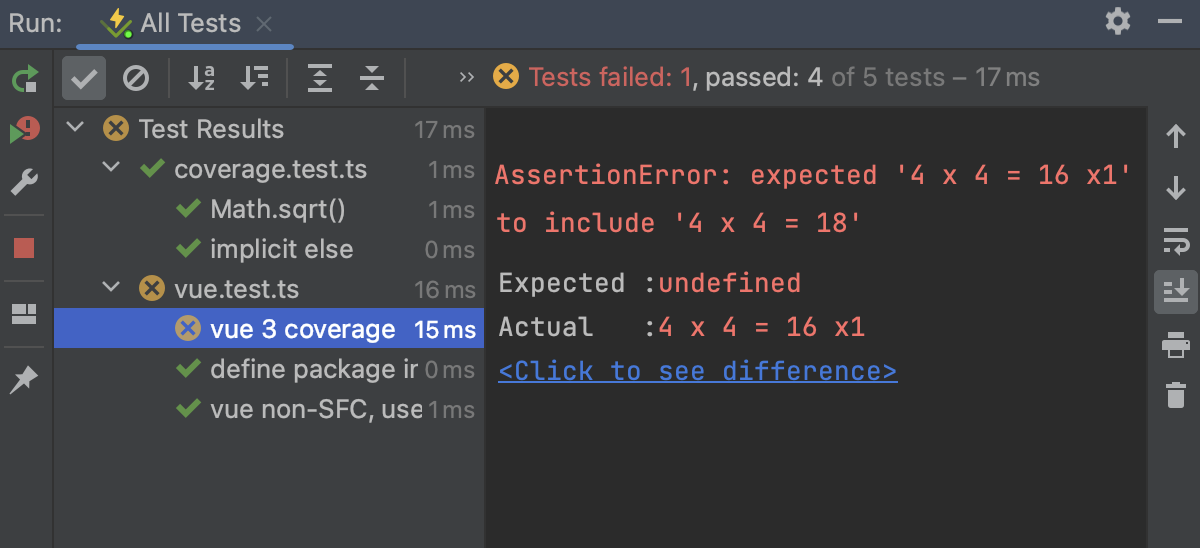Image resolution: width=1200 pixels, height=548 pixels.
Task: Jump to previous failed test arrow
Action: (1176, 137)
